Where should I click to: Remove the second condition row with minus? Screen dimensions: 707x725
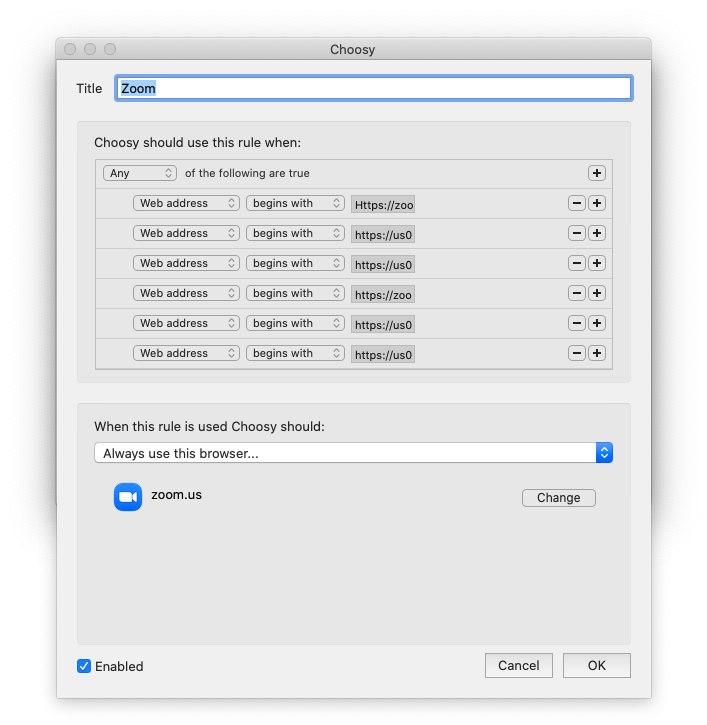[x=577, y=233]
